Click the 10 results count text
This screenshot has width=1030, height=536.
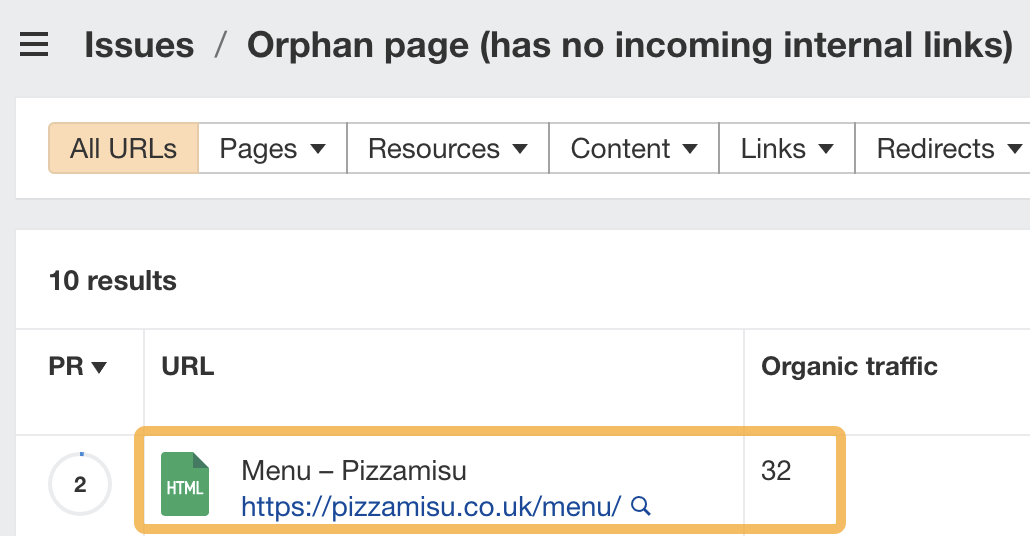tap(113, 281)
